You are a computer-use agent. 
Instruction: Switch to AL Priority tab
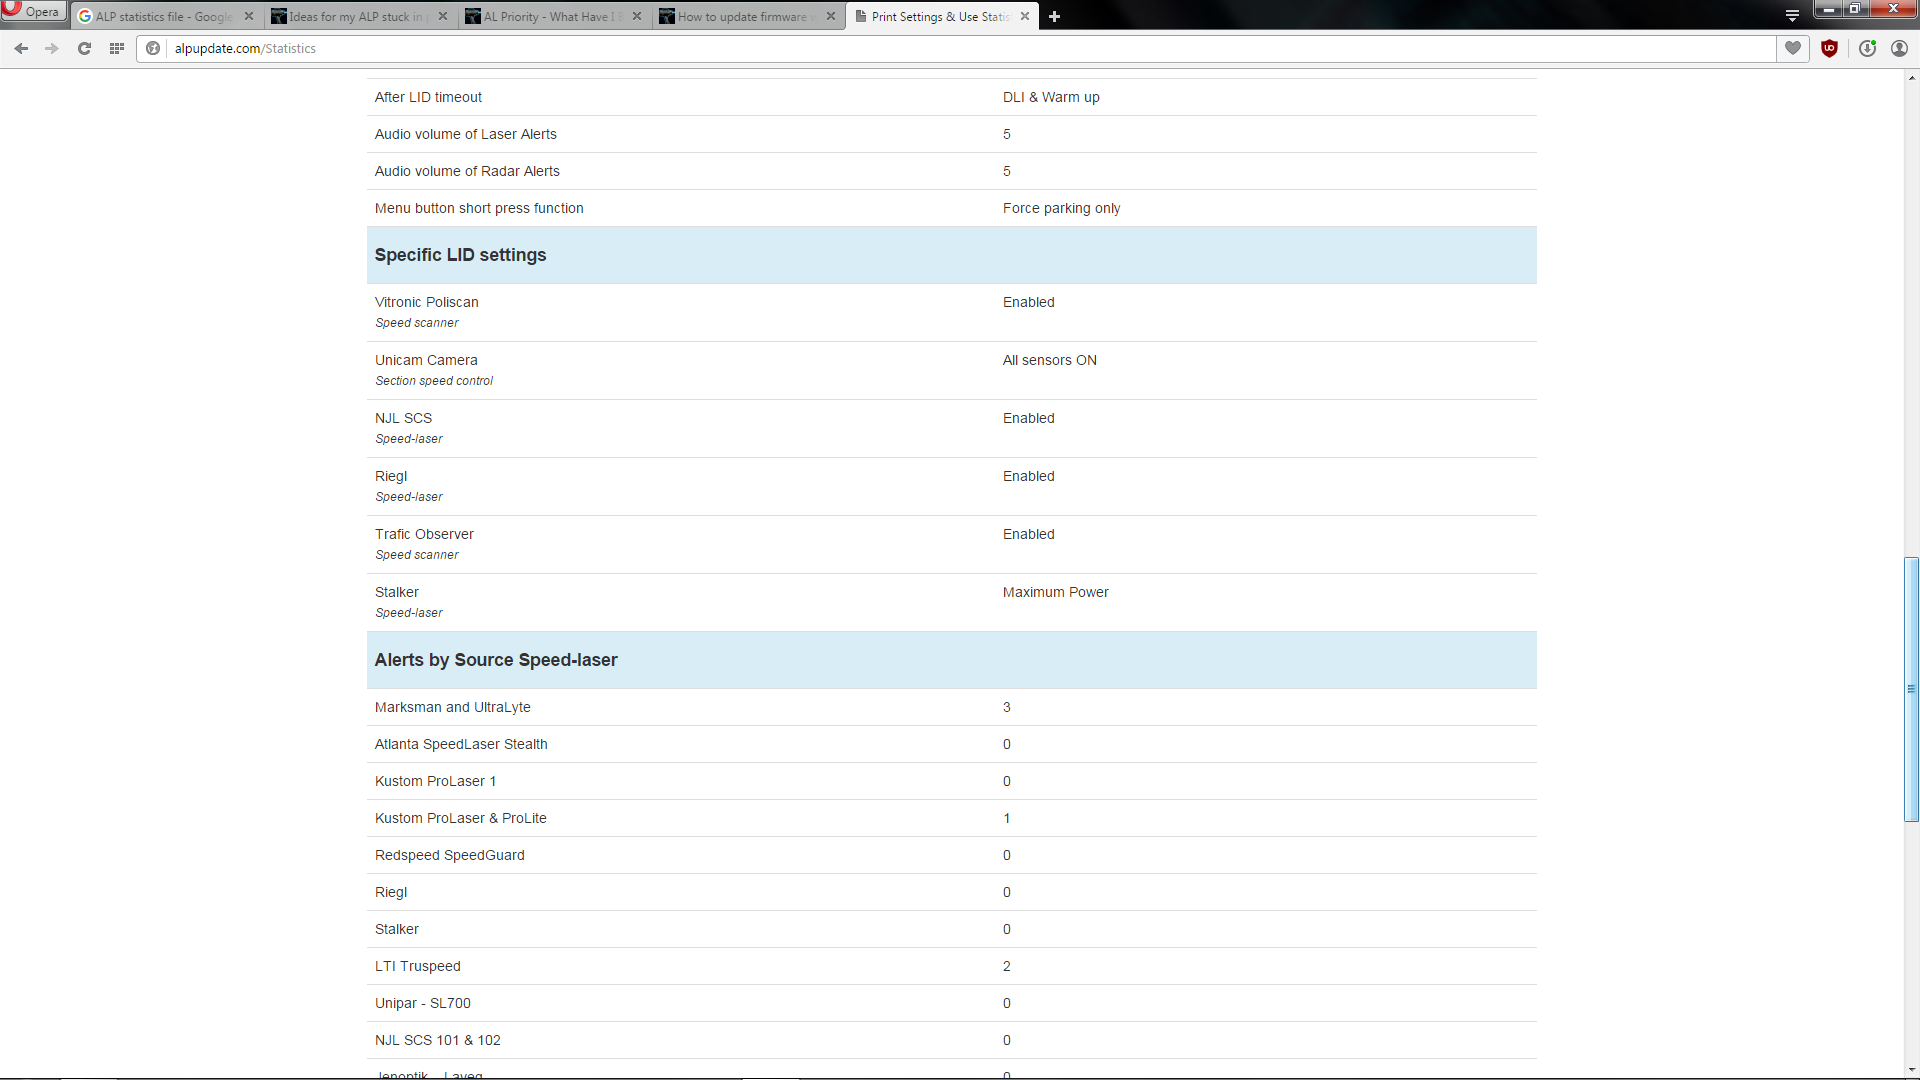[x=548, y=16]
